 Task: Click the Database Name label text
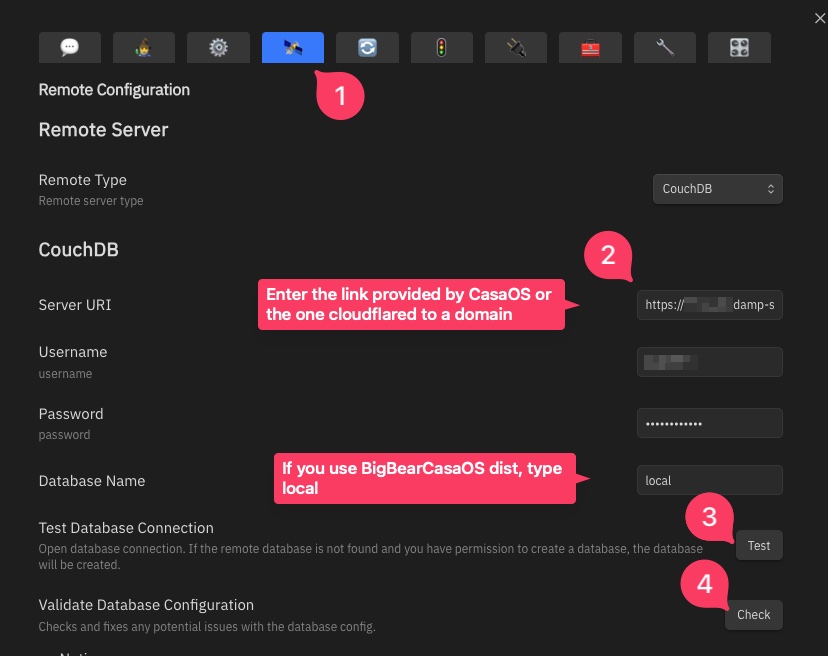[x=92, y=481]
